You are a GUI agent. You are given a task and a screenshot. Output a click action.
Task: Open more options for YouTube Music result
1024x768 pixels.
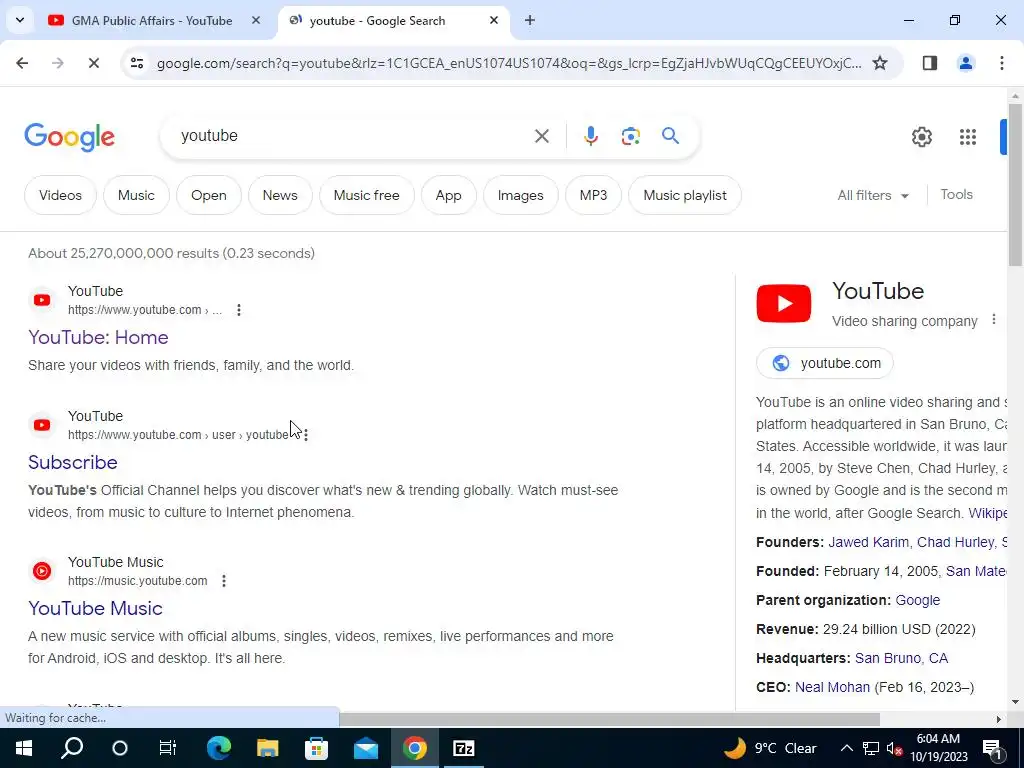click(x=224, y=581)
